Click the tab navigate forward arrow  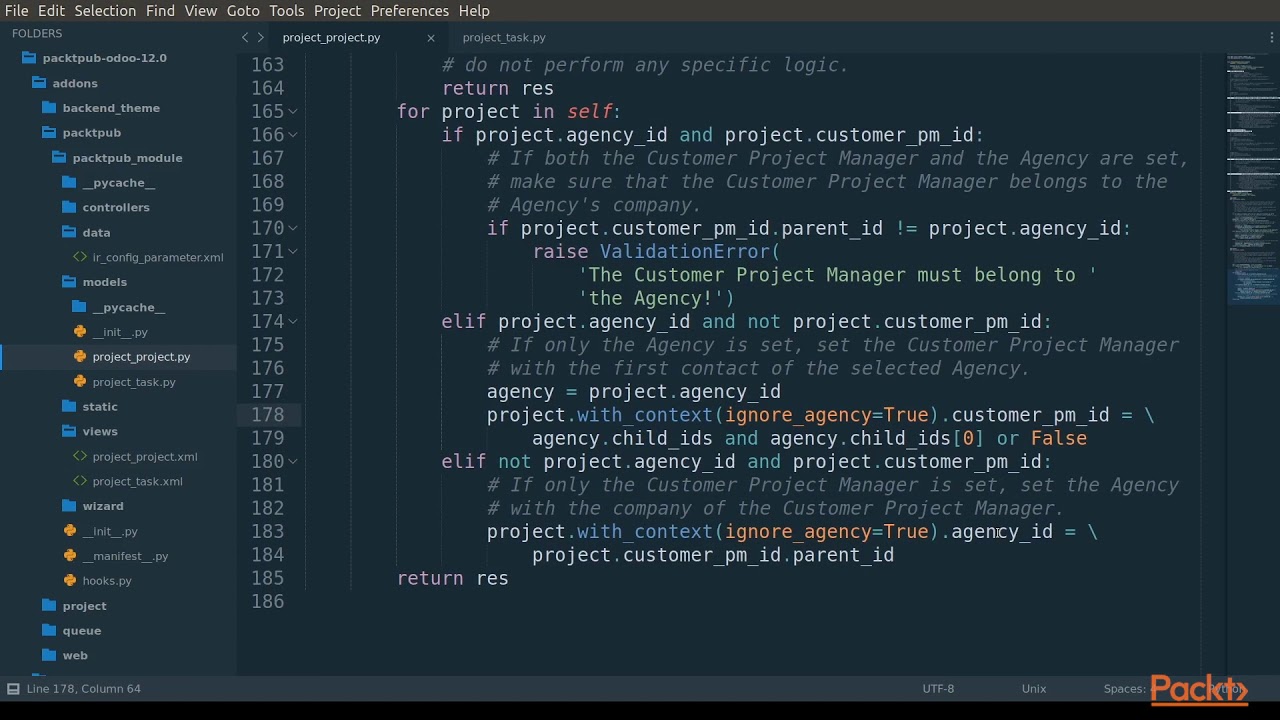click(x=261, y=37)
